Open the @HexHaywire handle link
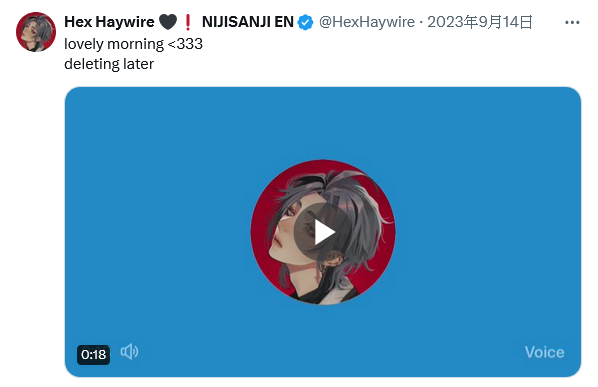Image resolution: width=598 pixels, height=387 pixels. point(367,22)
